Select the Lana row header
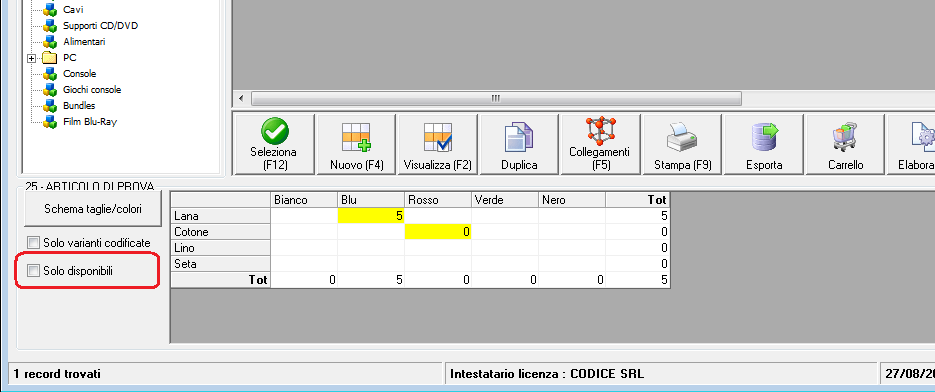This screenshot has width=935, height=392. pyautogui.click(x=221, y=216)
